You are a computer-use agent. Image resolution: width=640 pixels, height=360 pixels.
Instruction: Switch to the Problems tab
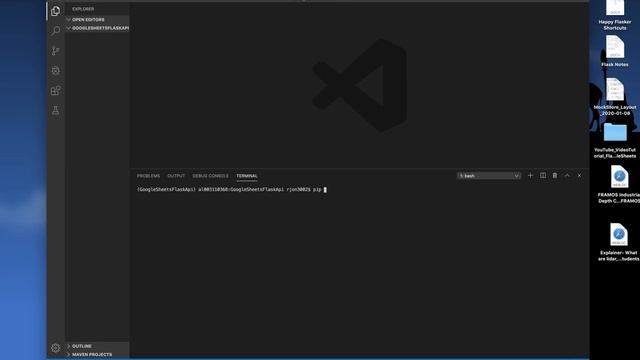pyautogui.click(x=148, y=176)
